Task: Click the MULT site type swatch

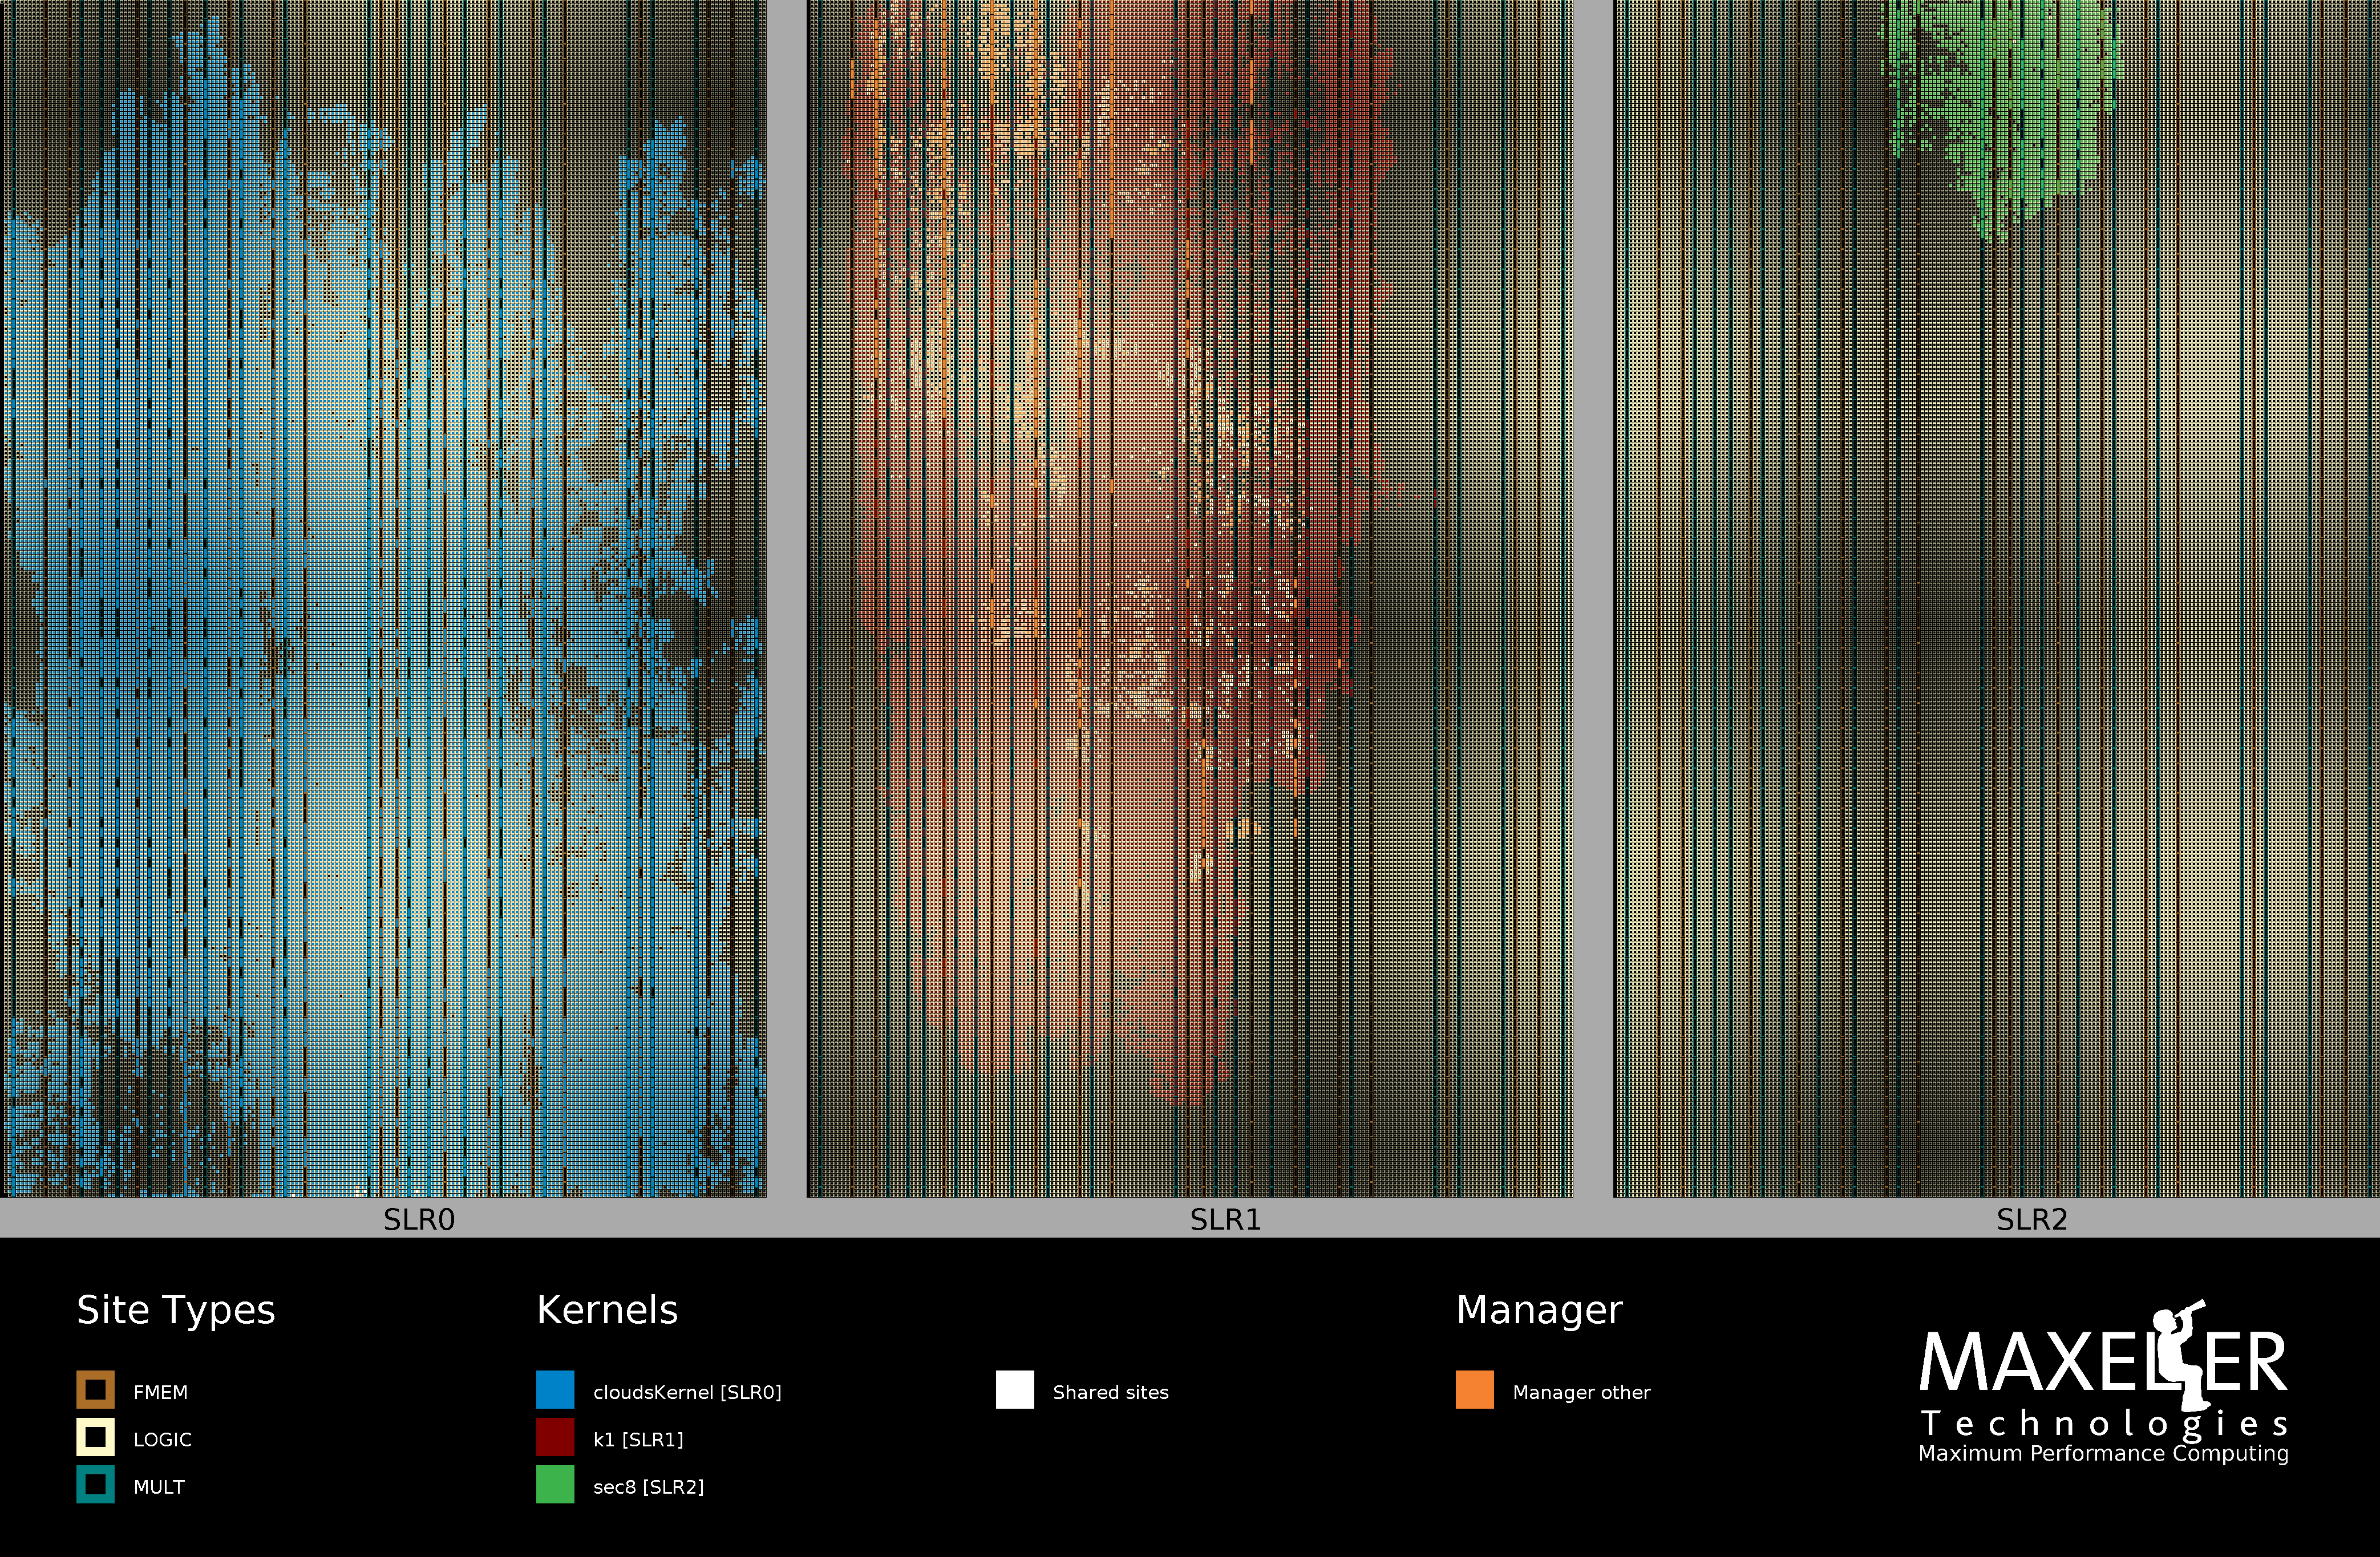Action: click(95, 1484)
